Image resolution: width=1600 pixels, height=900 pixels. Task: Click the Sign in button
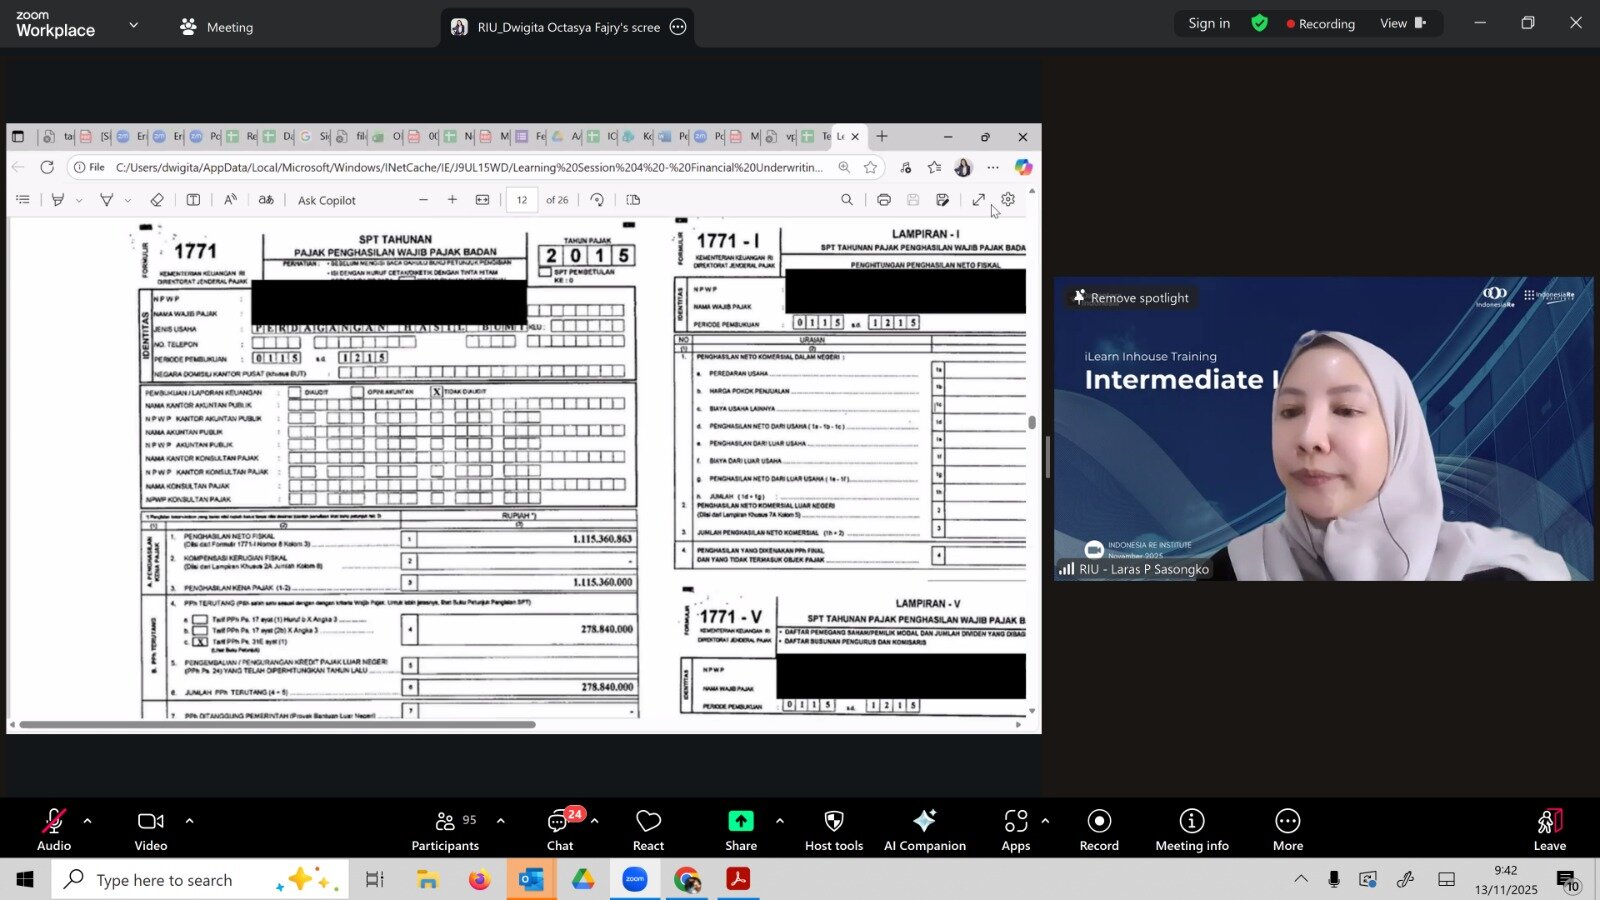click(1208, 24)
